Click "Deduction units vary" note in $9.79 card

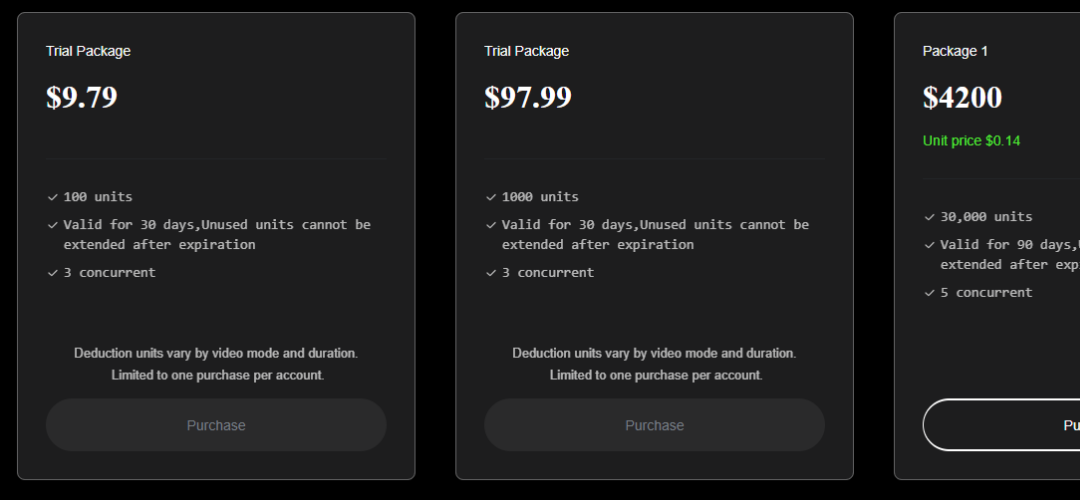point(216,353)
